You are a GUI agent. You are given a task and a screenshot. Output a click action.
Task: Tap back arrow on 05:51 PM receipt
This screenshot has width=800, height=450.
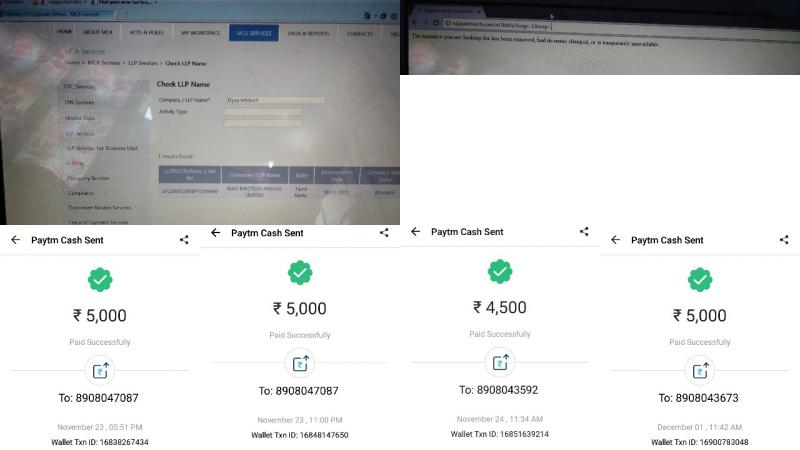tap(15, 240)
